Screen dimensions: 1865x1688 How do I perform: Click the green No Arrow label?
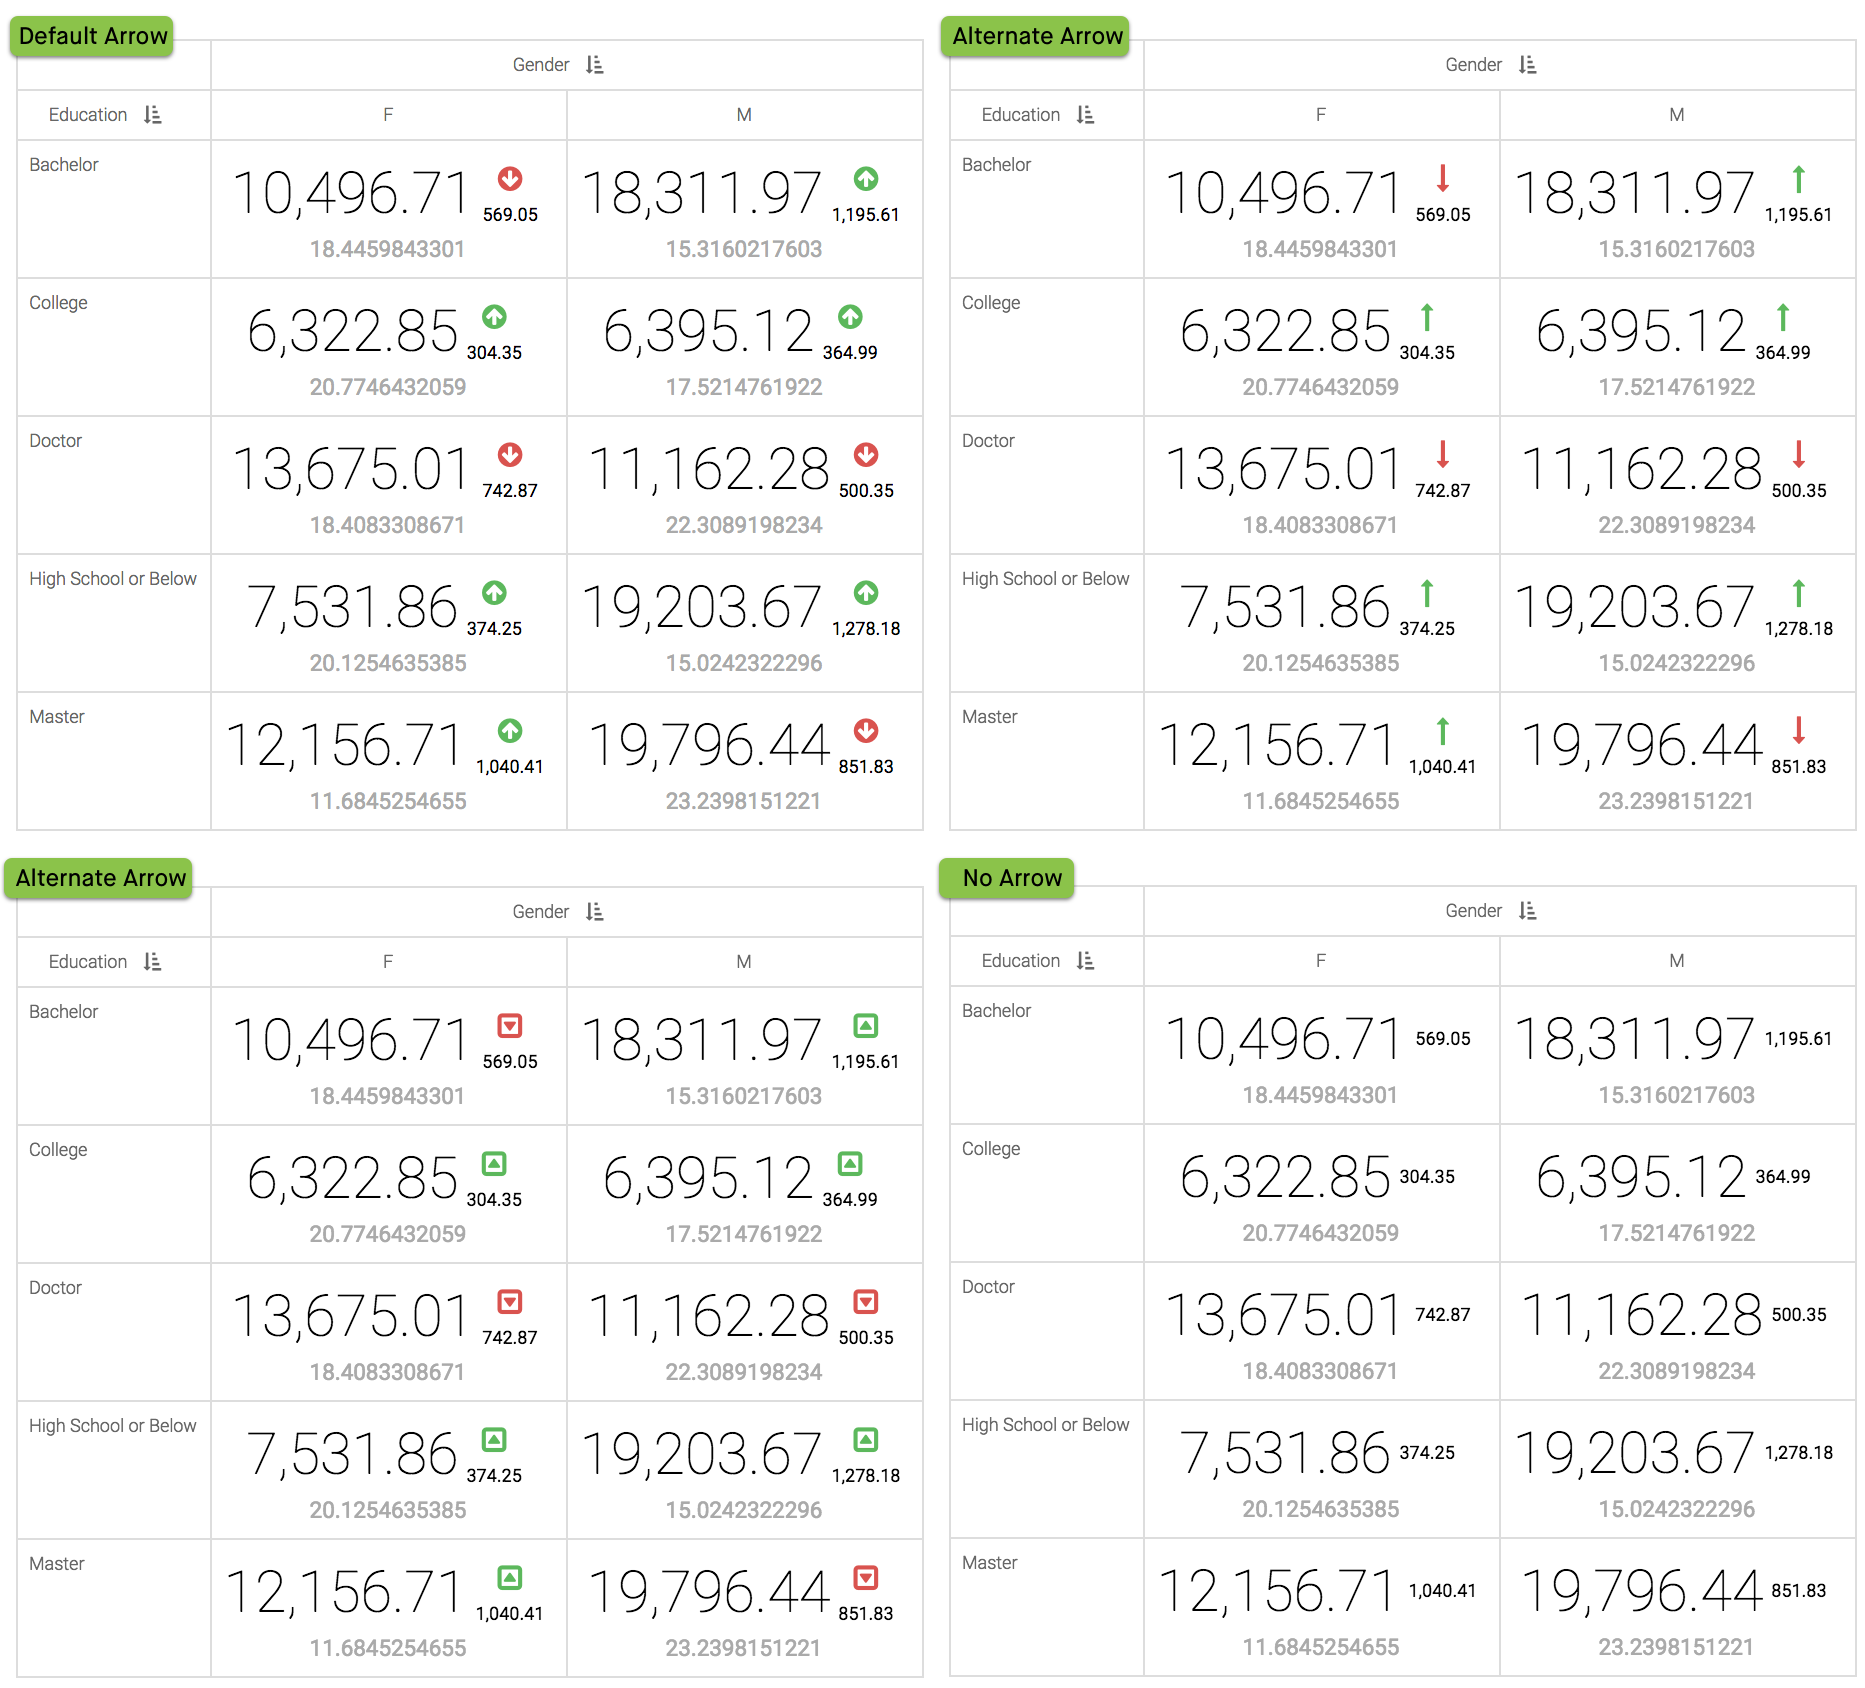1010,878
